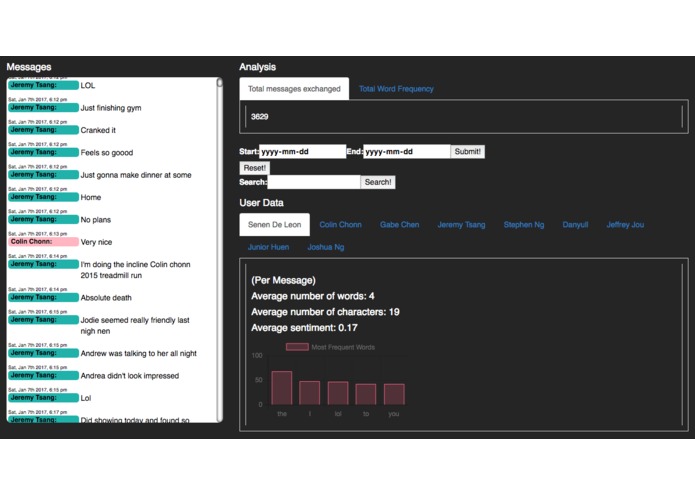Select 'Andrew was talking to her all night'
This screenshot has height=494, width=695.
point(139,354)
